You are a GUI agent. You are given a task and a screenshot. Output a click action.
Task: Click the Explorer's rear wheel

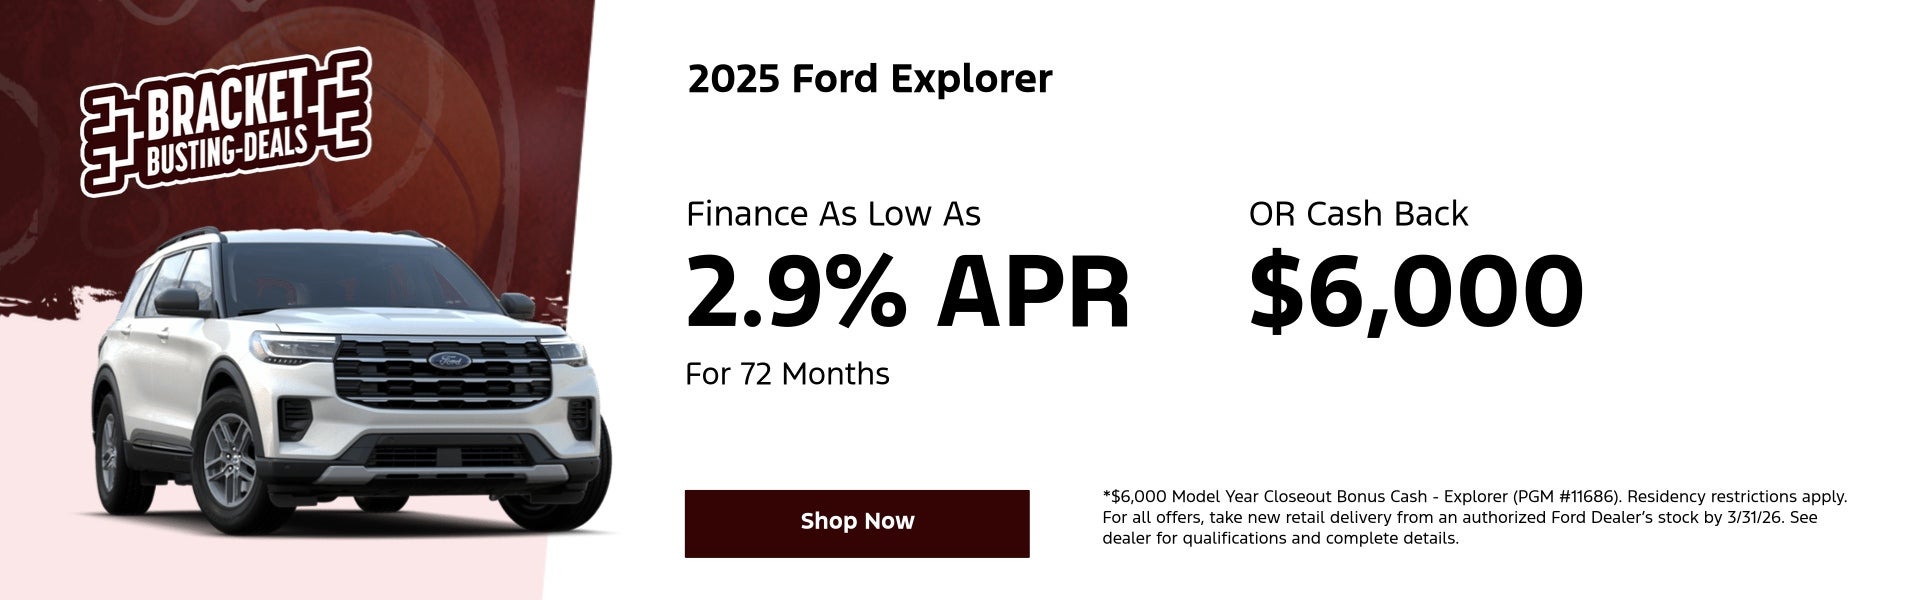[x=110, y=450]
